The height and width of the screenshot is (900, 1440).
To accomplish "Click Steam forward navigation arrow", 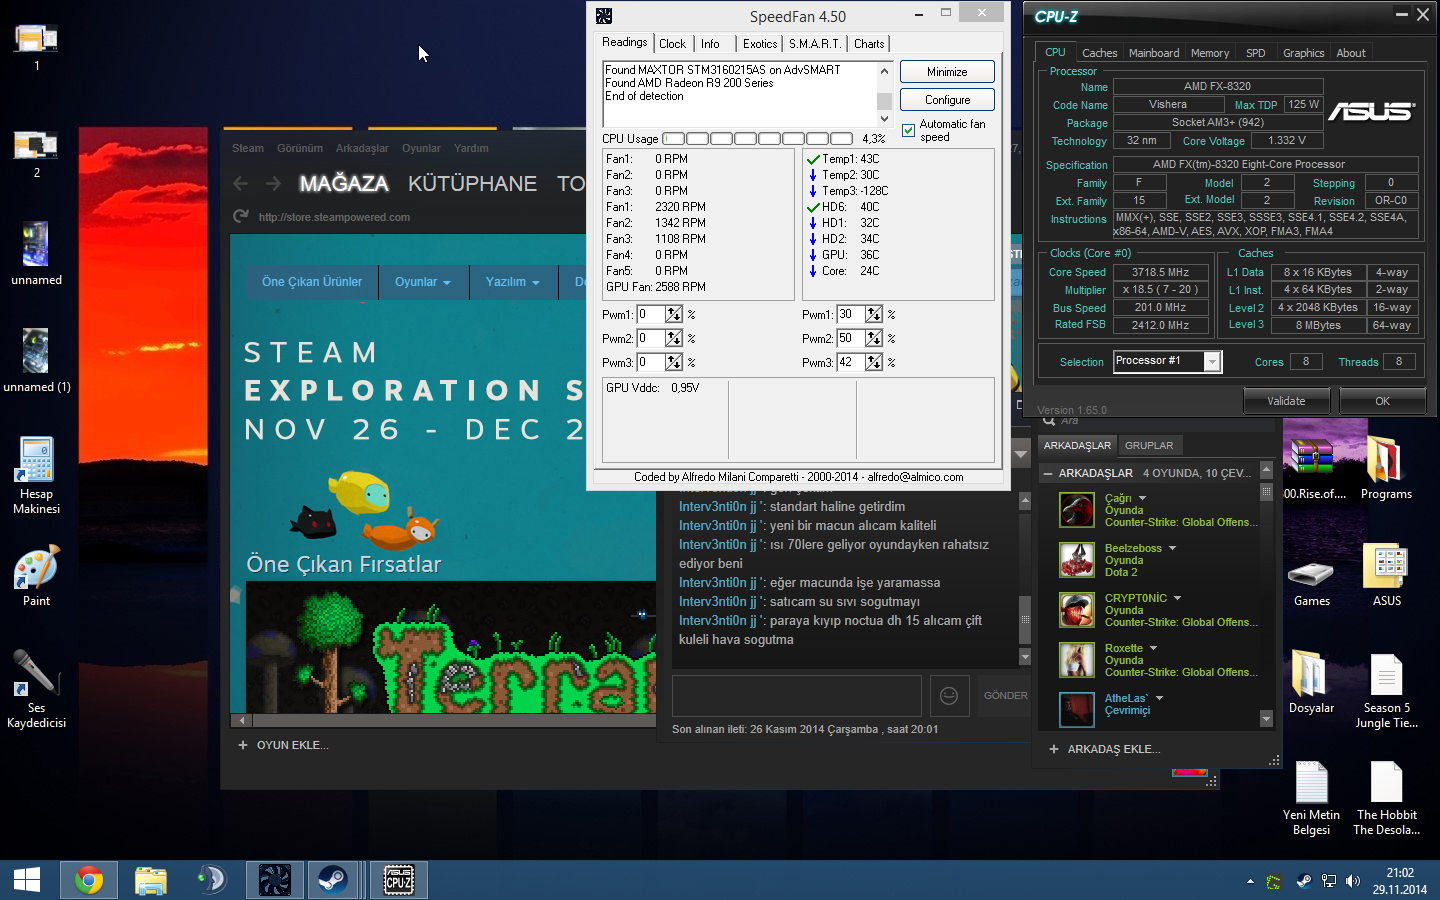I will click(x=273, y=184).
